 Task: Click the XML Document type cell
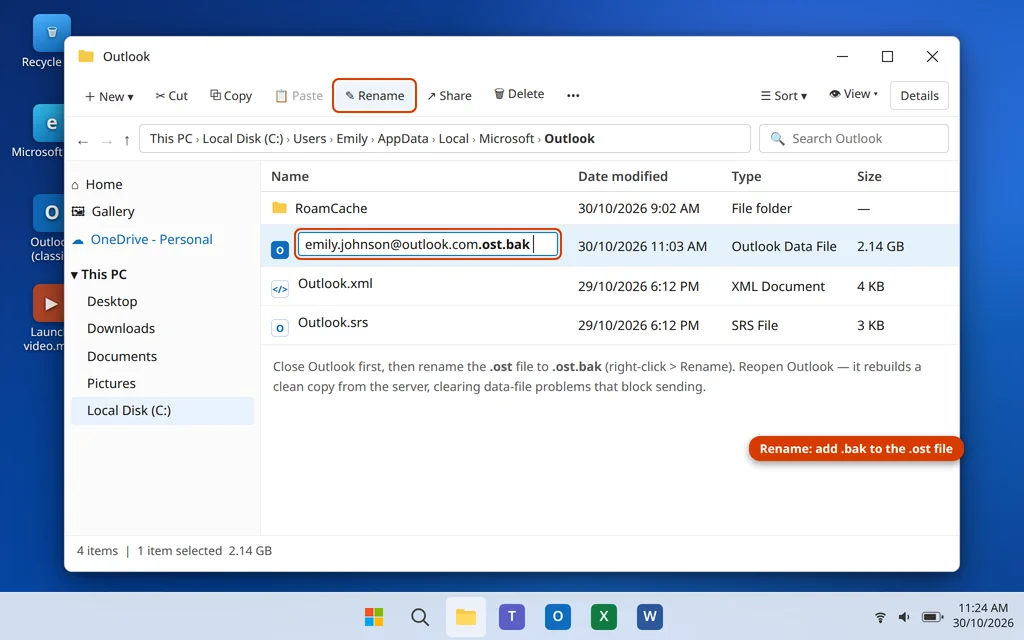point(778,286)
